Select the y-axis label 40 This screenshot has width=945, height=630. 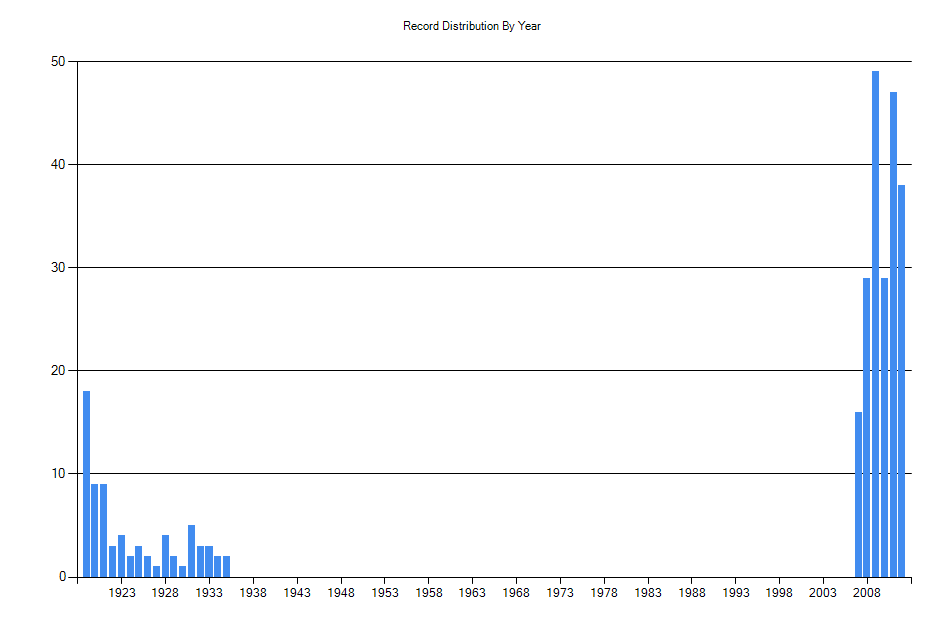(x=58, y=164)
